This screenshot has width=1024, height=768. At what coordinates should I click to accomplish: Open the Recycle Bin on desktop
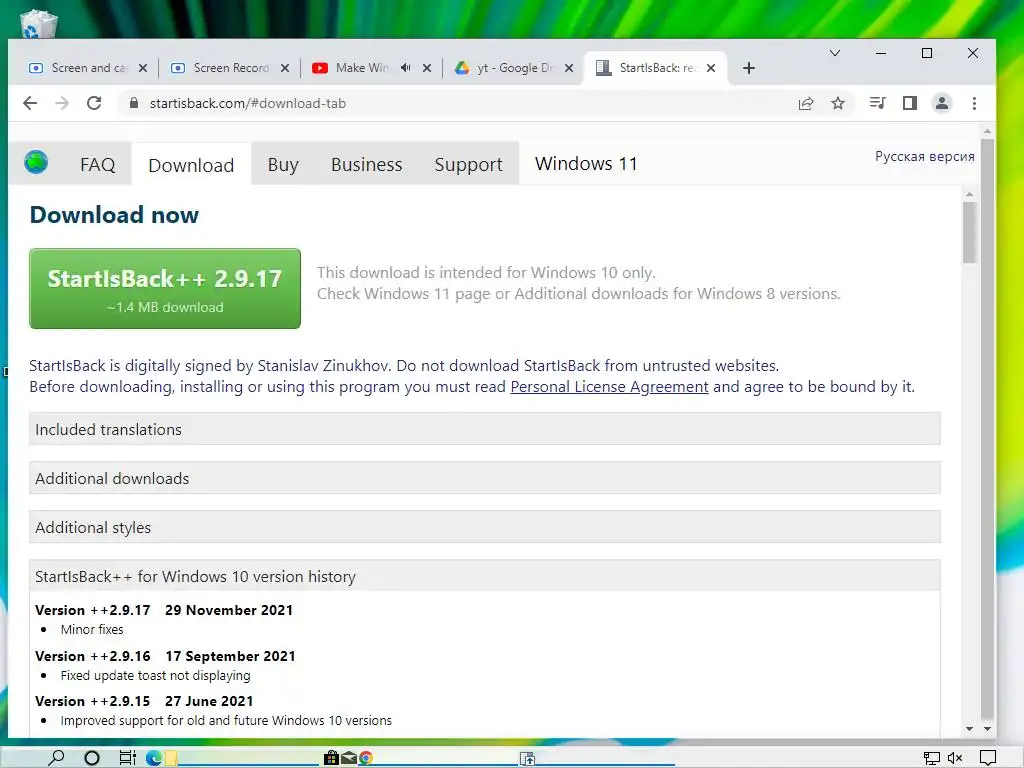click(x=39, y=24)
